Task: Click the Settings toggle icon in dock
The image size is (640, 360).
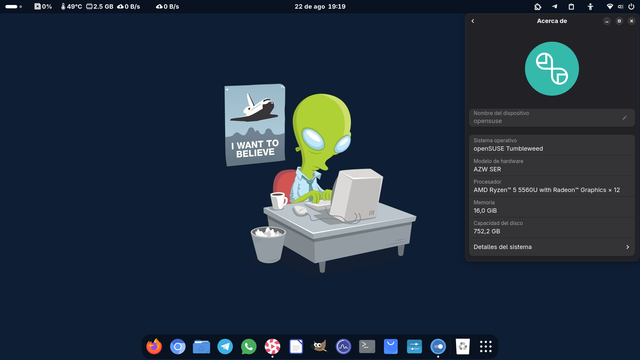Action: click(438, 347)
